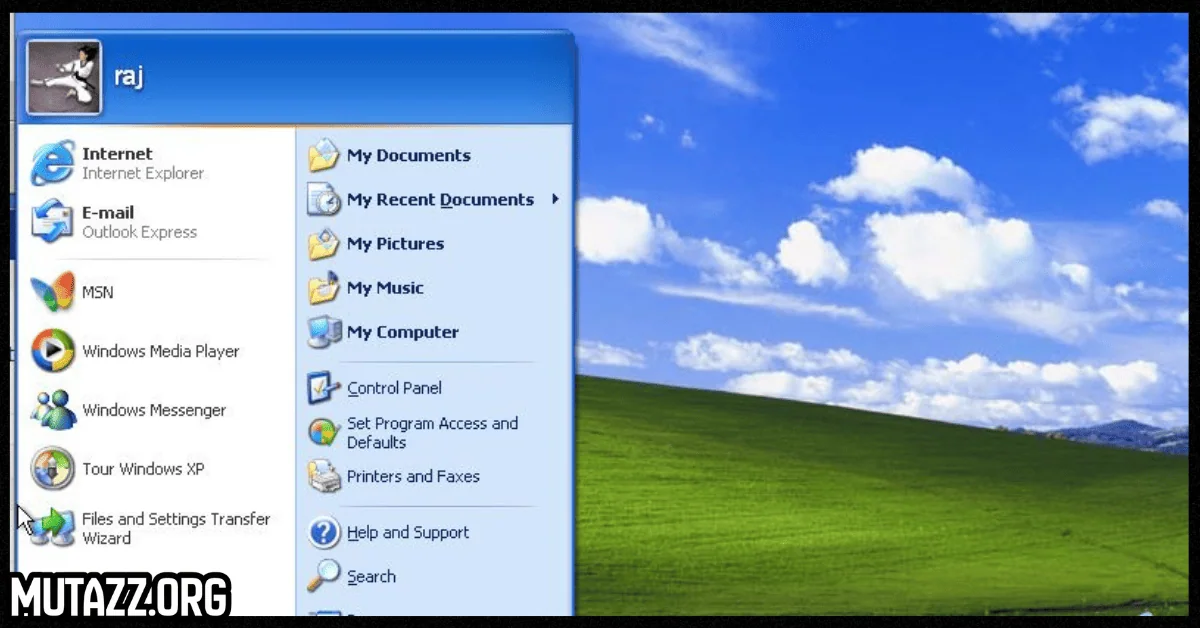Open the Printers and Faxes window
The height and width of the screenshot is (628, 1200).
click(414, 477)
